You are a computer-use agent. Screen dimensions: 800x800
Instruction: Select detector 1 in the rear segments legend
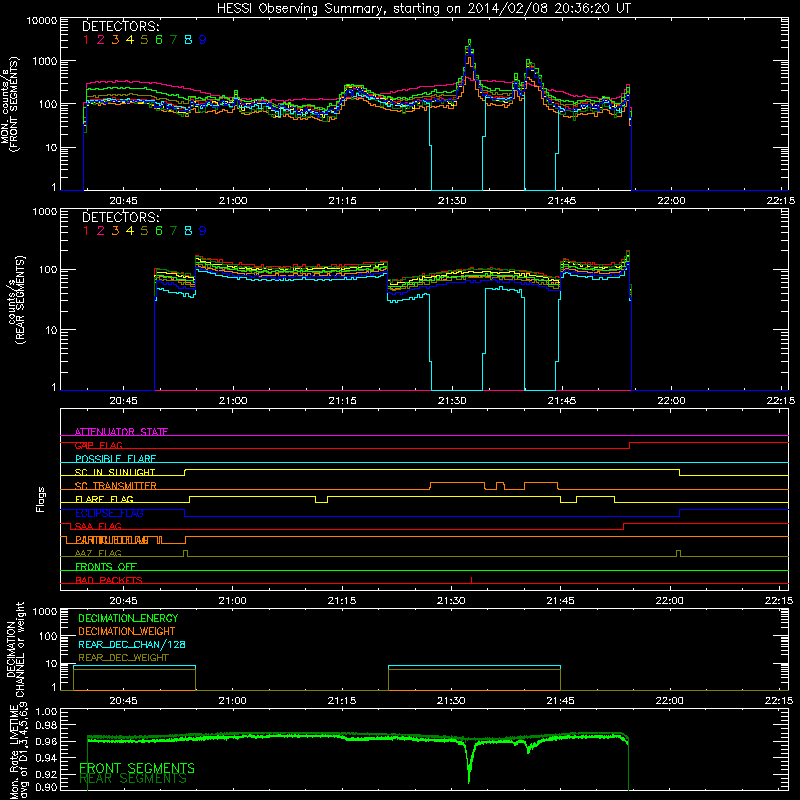tap(86, 231)
